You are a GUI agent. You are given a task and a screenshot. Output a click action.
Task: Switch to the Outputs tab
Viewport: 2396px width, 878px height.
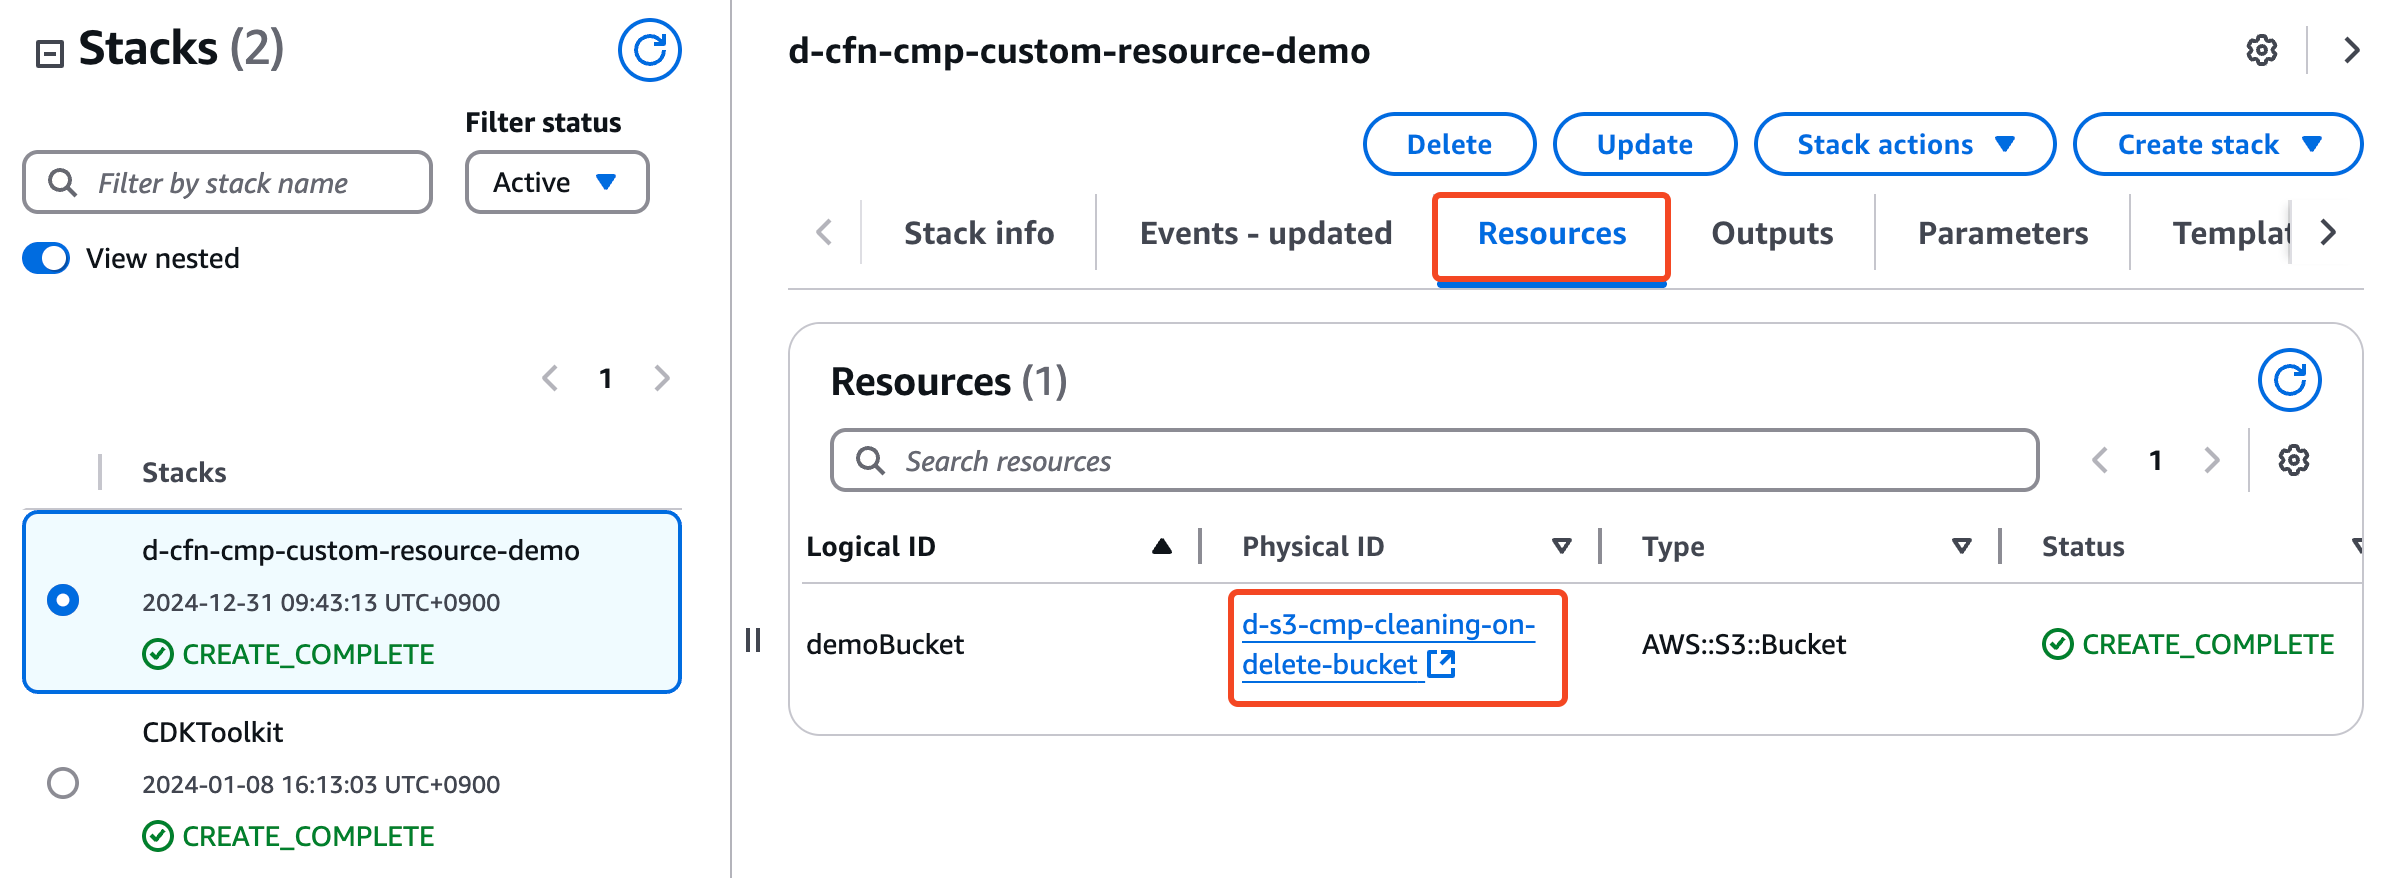click(1771, 233)
